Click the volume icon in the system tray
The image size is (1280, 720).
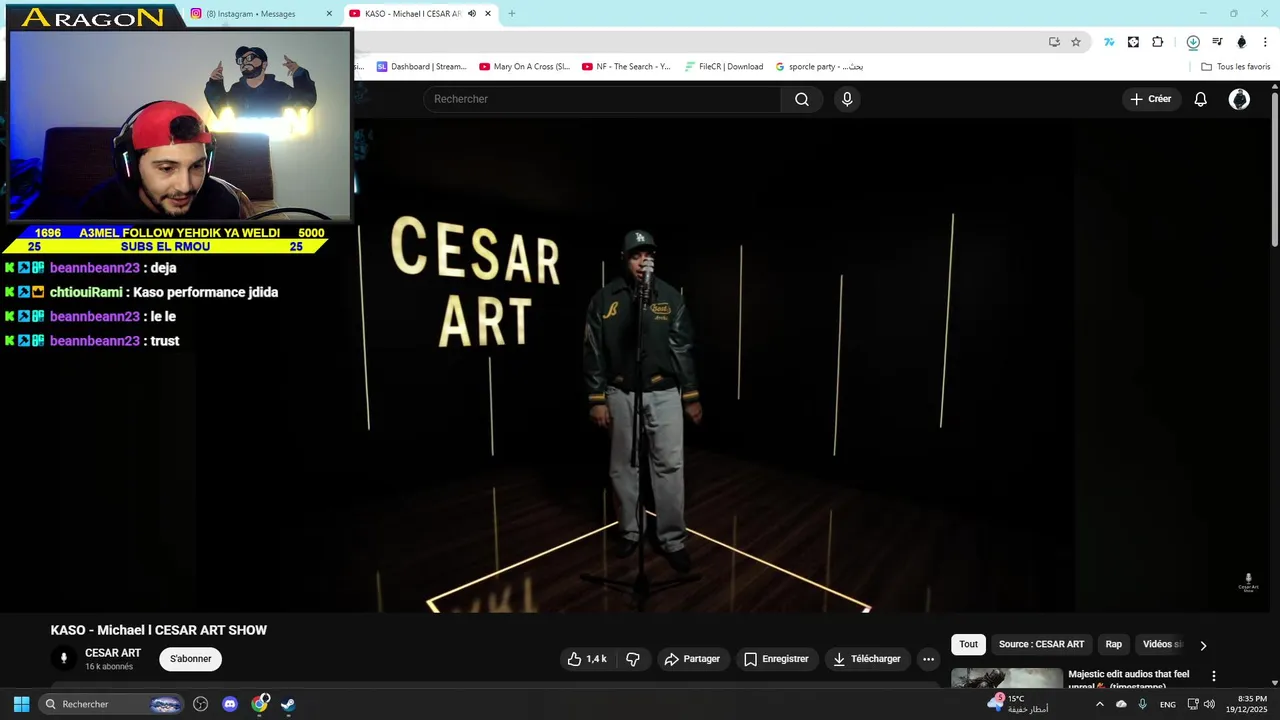1210,704
